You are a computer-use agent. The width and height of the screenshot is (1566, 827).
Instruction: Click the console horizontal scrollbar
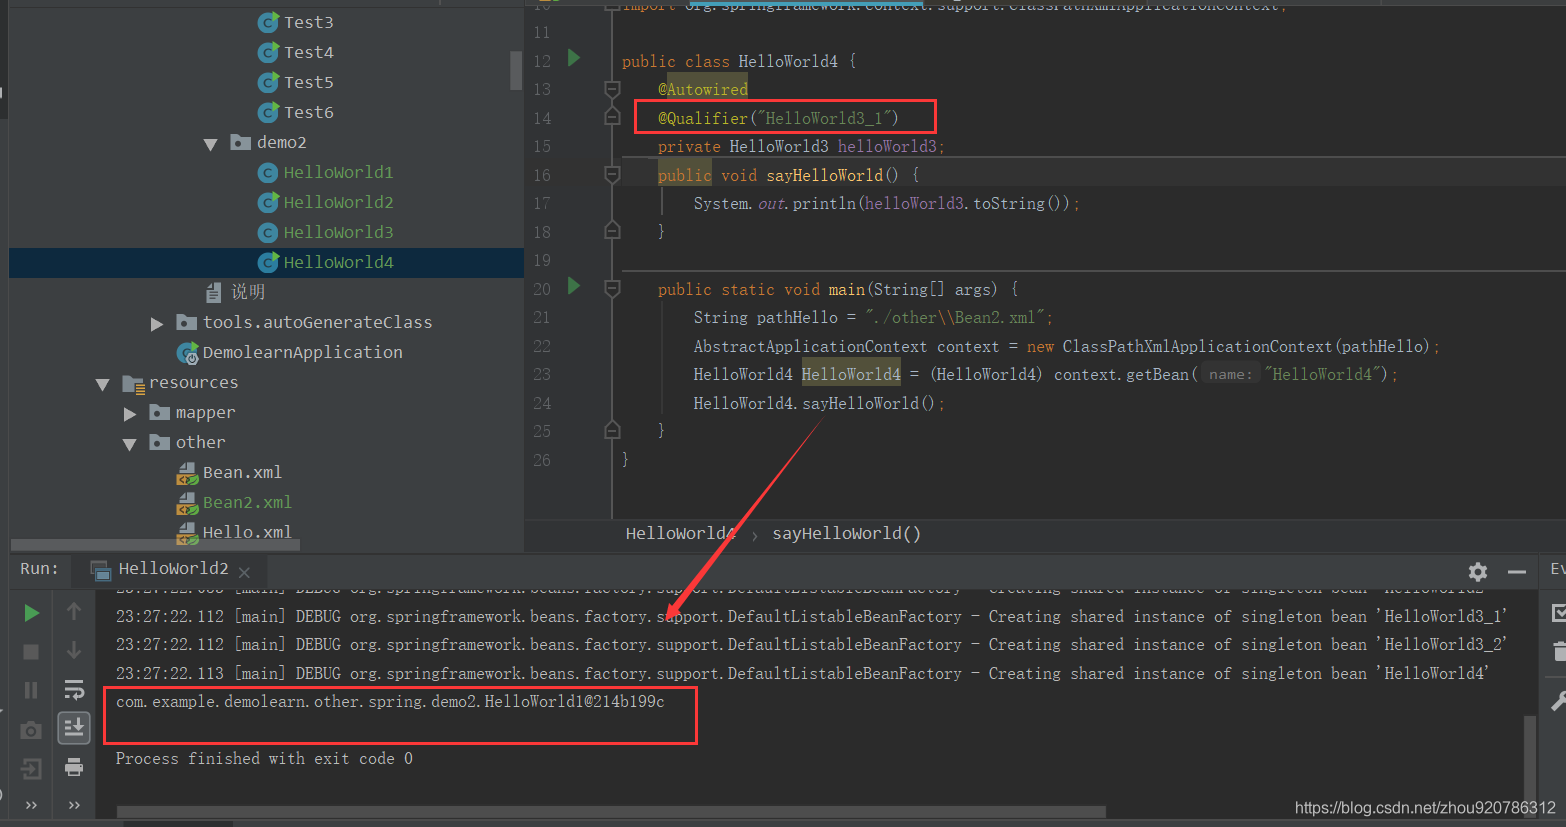(x=611, y=811)
